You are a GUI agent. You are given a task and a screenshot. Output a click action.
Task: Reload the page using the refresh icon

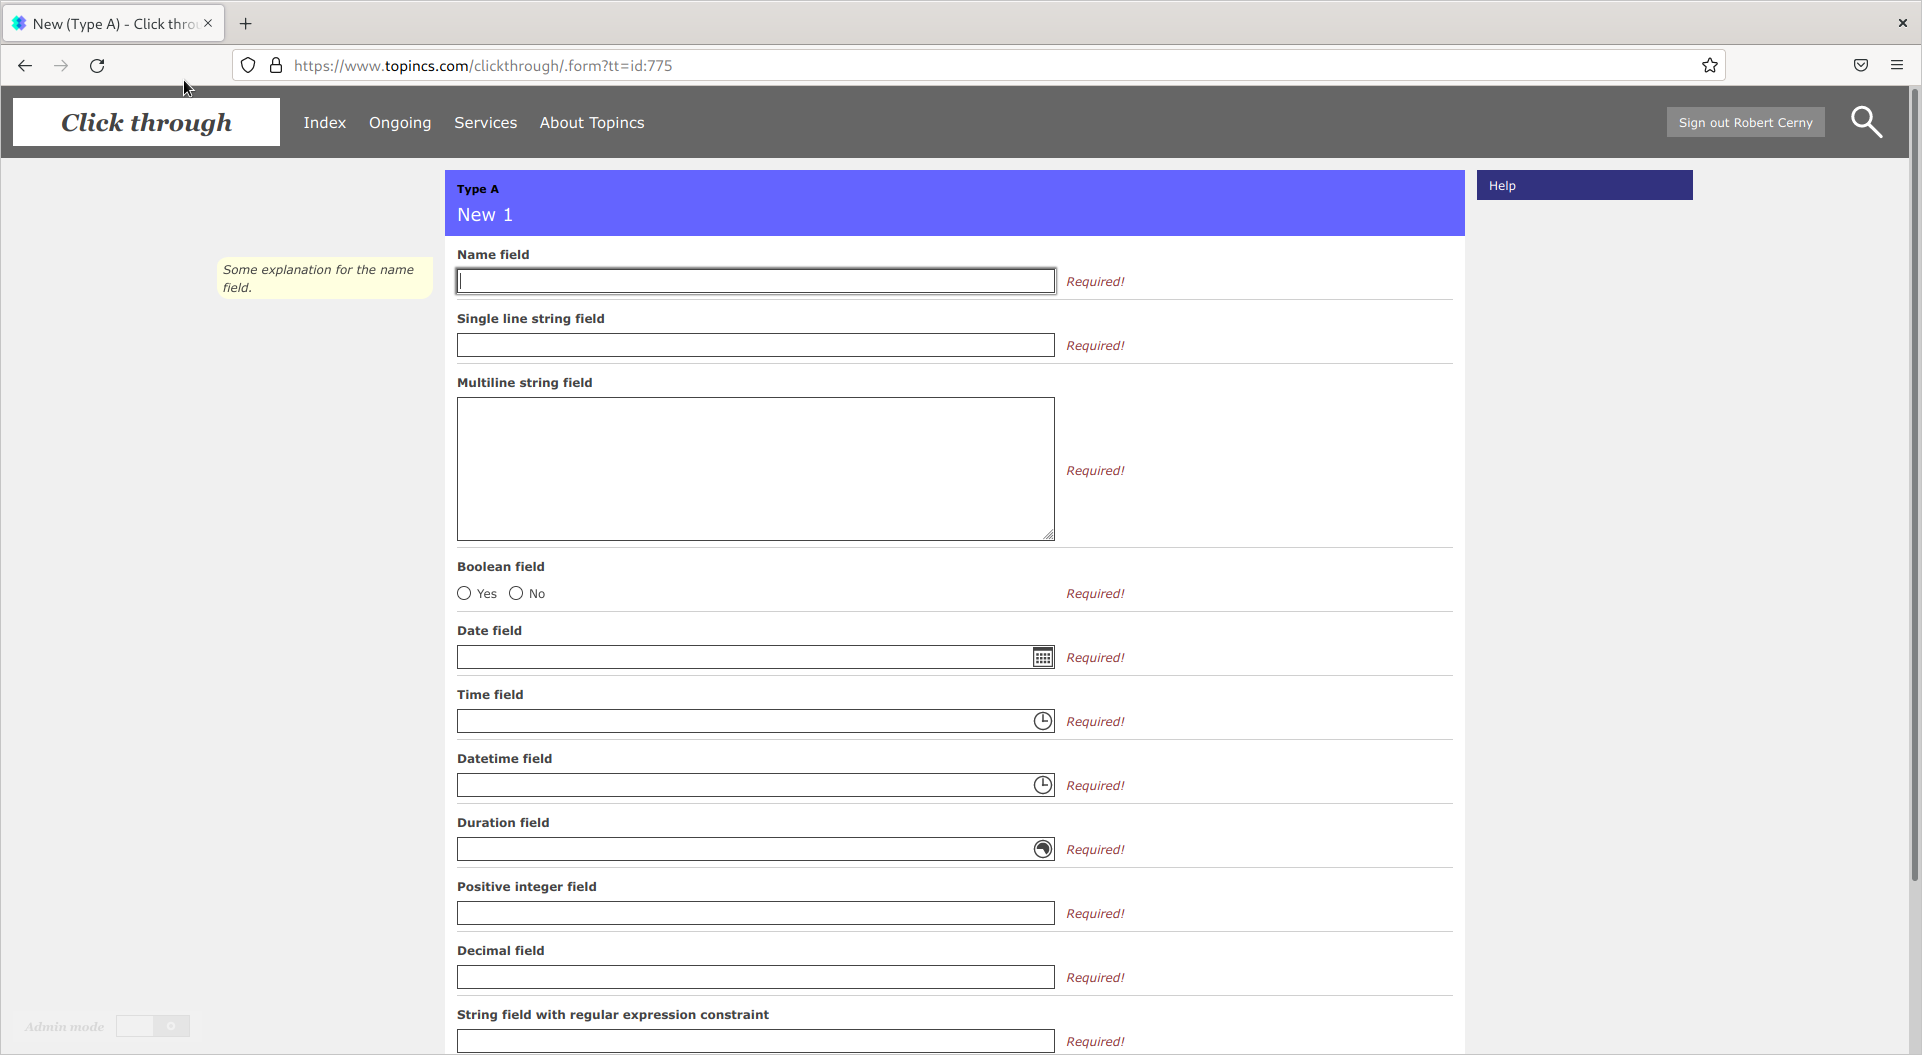(x=97, y=65)
